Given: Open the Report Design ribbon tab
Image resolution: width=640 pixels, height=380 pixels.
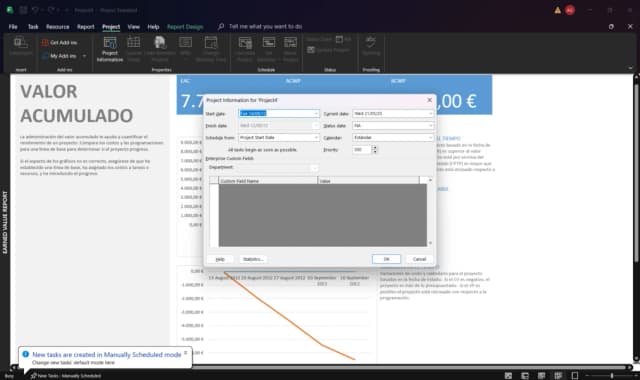Looking at the screenshot, I should click(185, 27).
